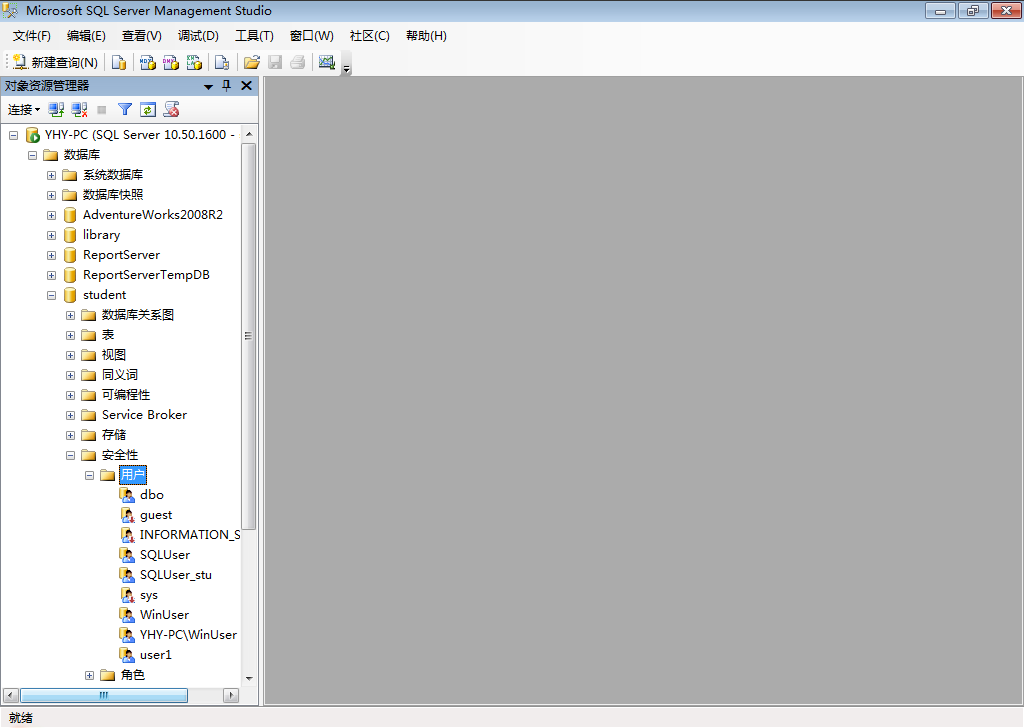
Task: Click the Print icon in toolbar
Action: point(298,63)
